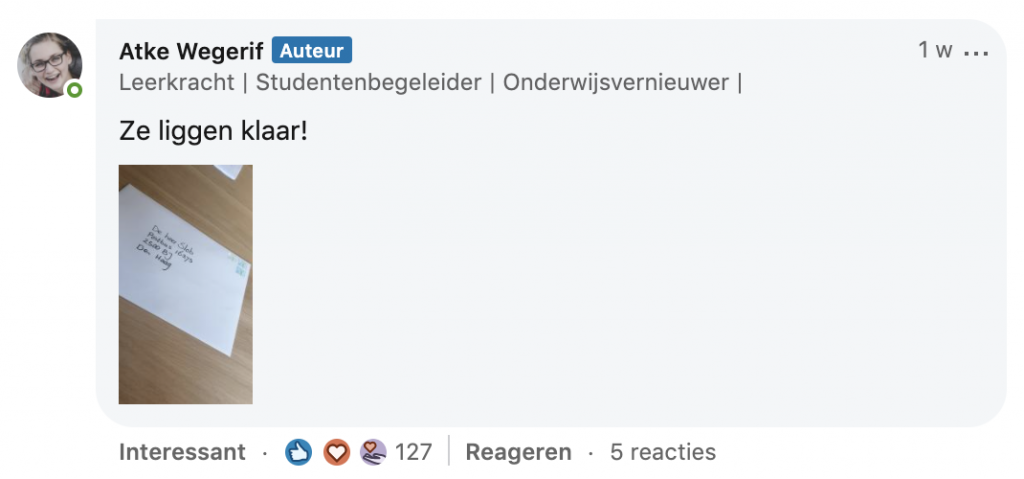Click the blue thumbs-up reaction icon
This screenshot has height=479, width=1024.
pyautogui.click(x=298, y=452)
